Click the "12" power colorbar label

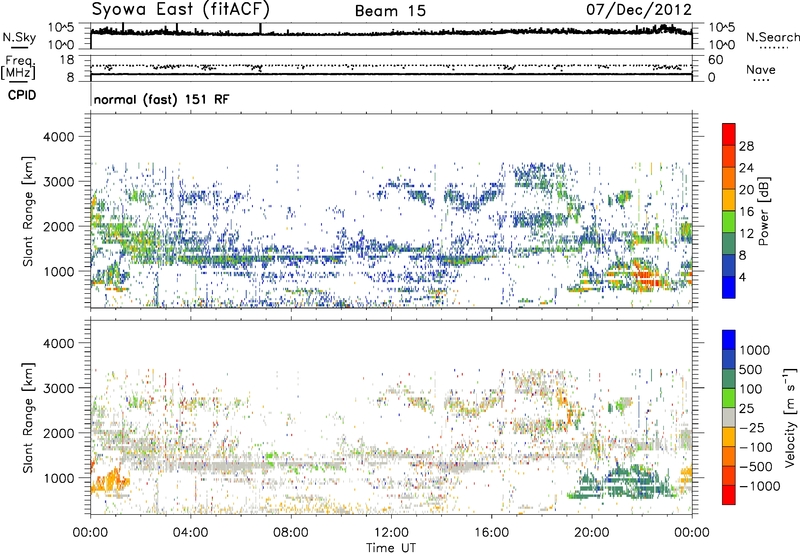746,234
